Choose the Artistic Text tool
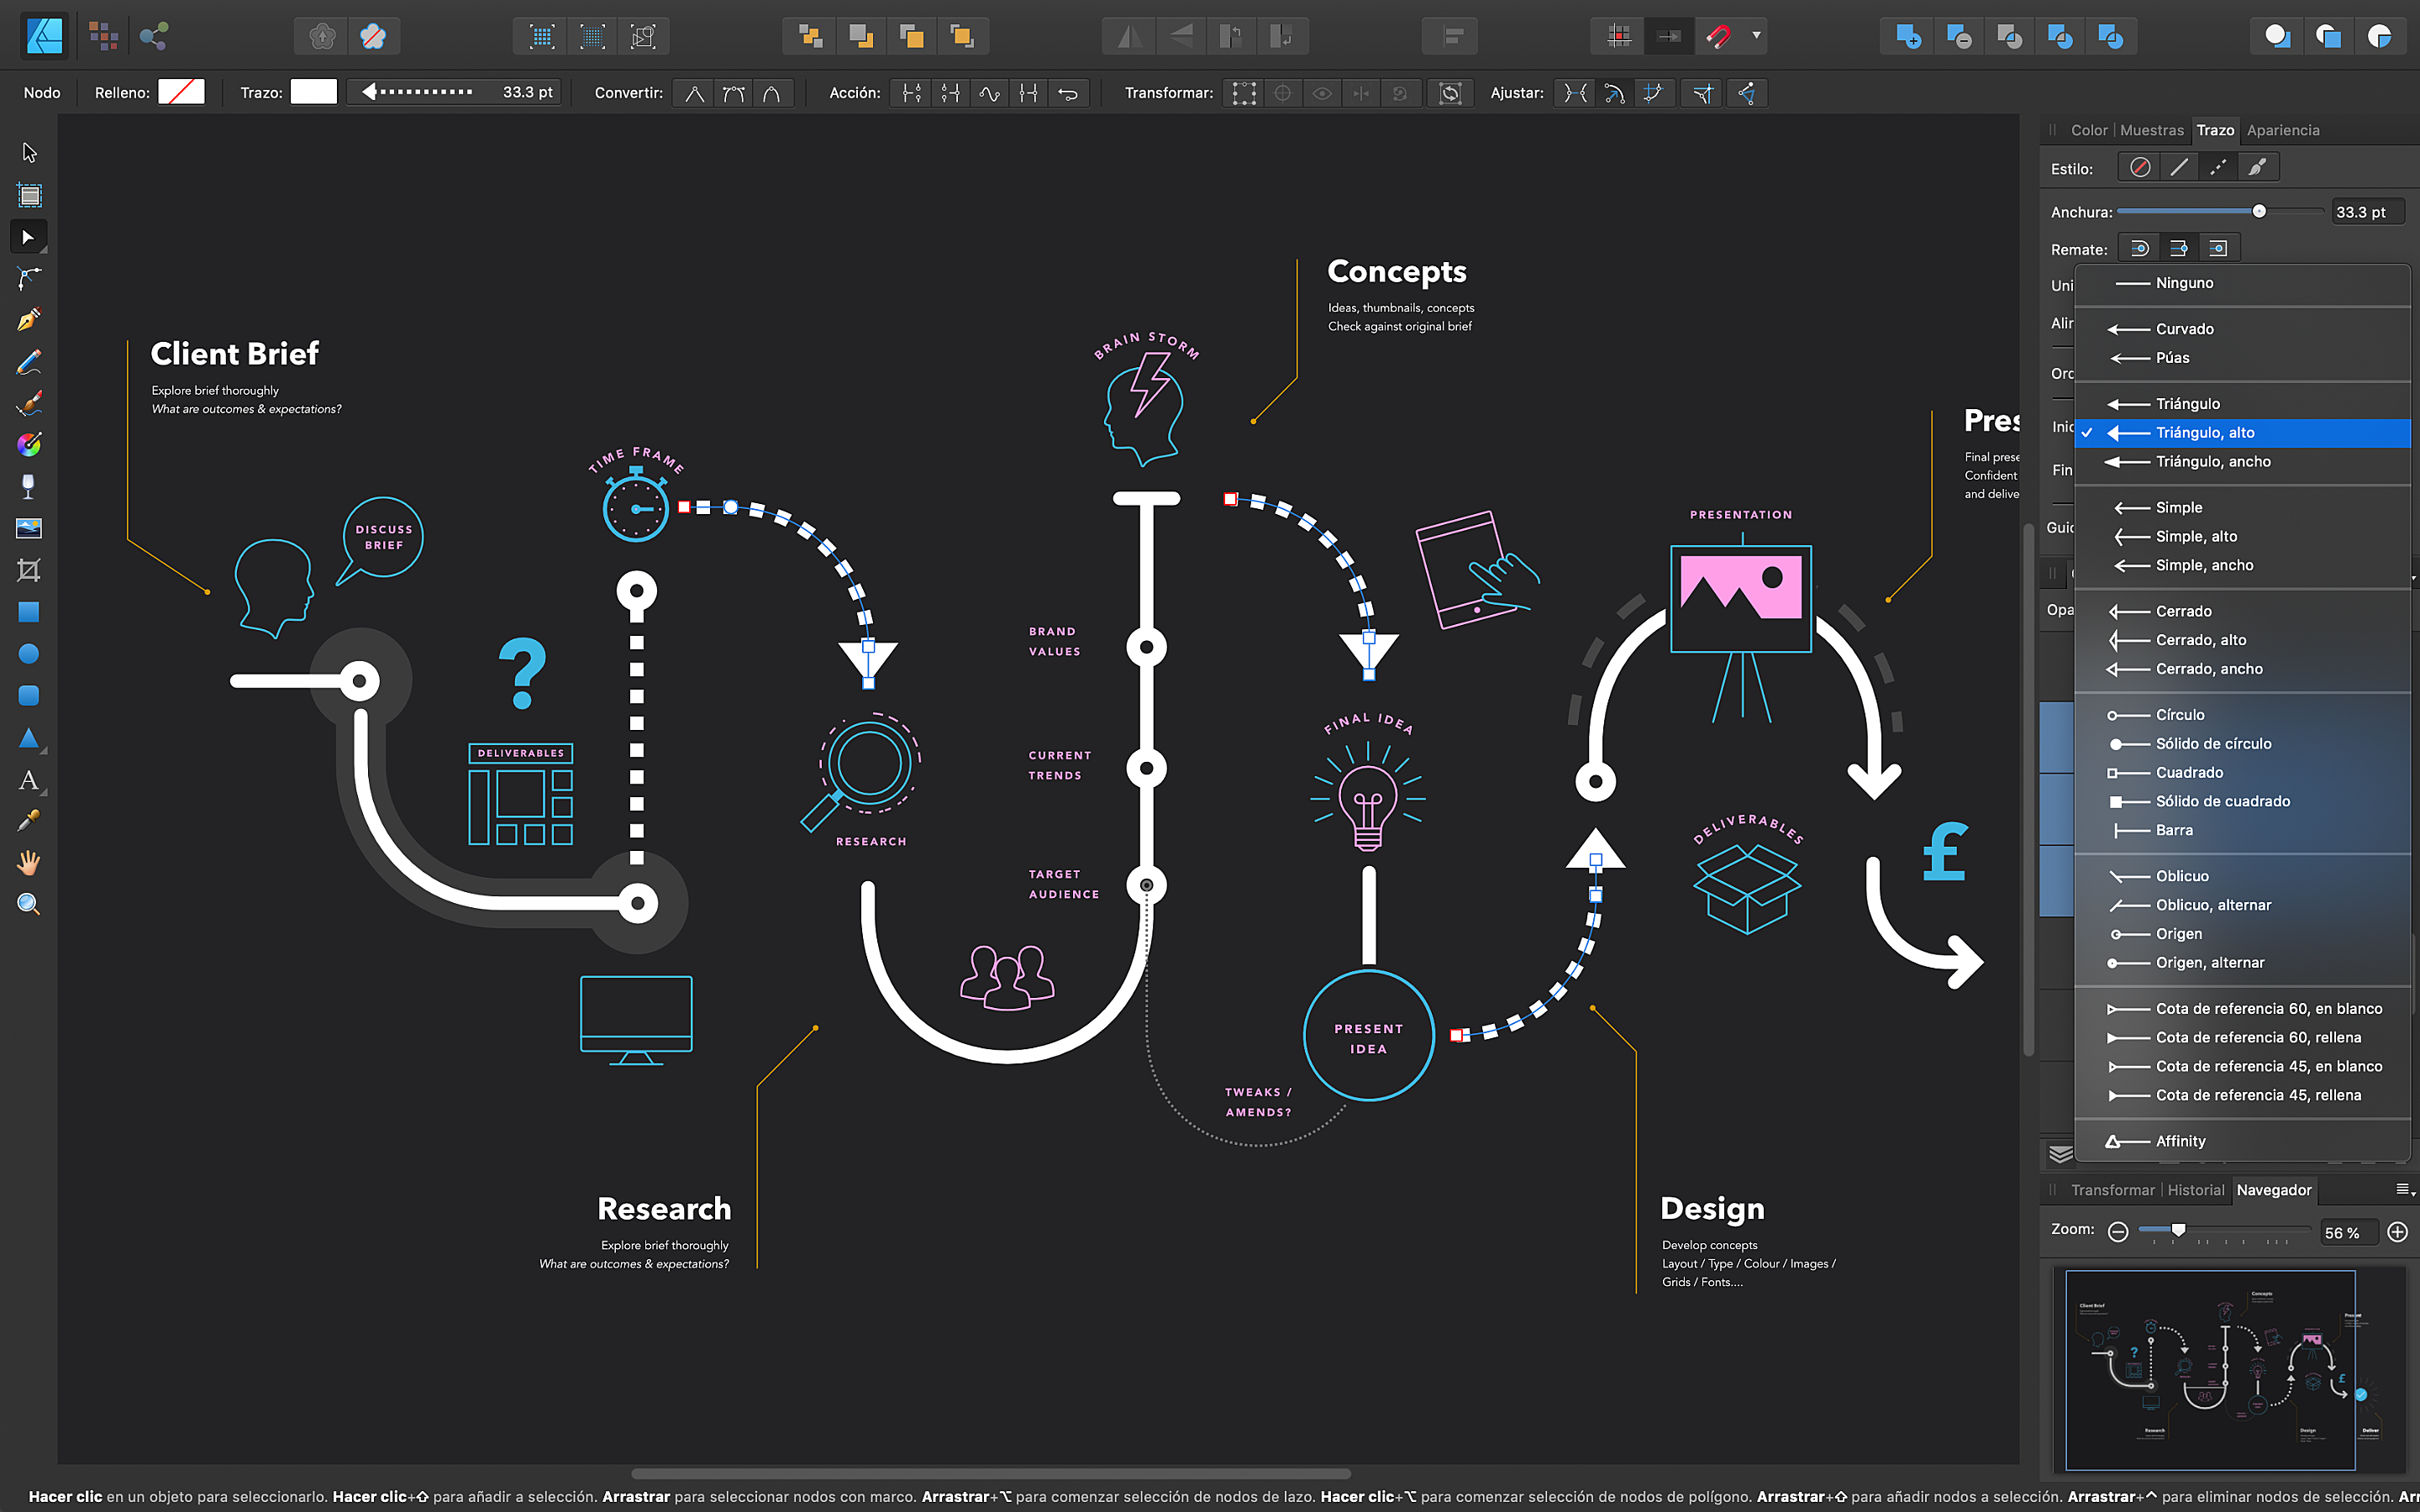 28,780
